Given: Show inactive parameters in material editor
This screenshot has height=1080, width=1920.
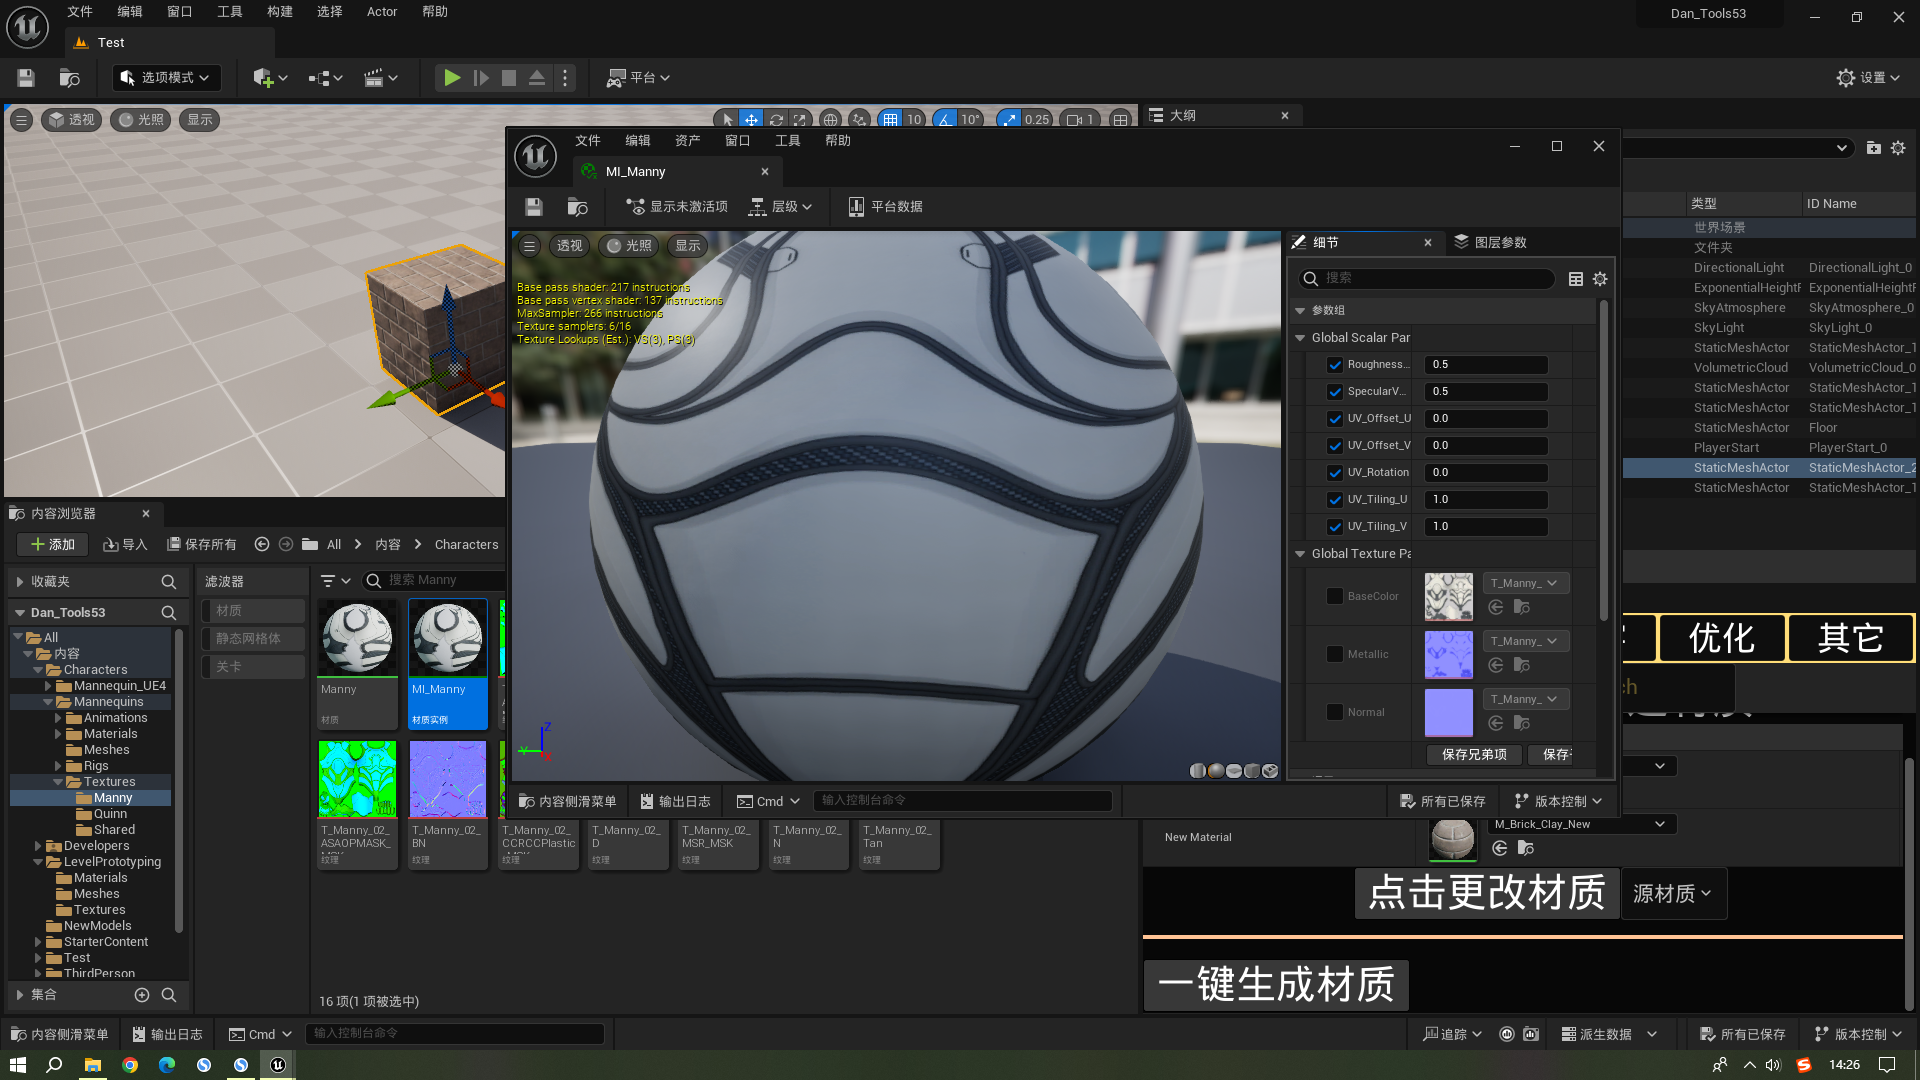Looking at the screenshot, I should coord(677,207).
